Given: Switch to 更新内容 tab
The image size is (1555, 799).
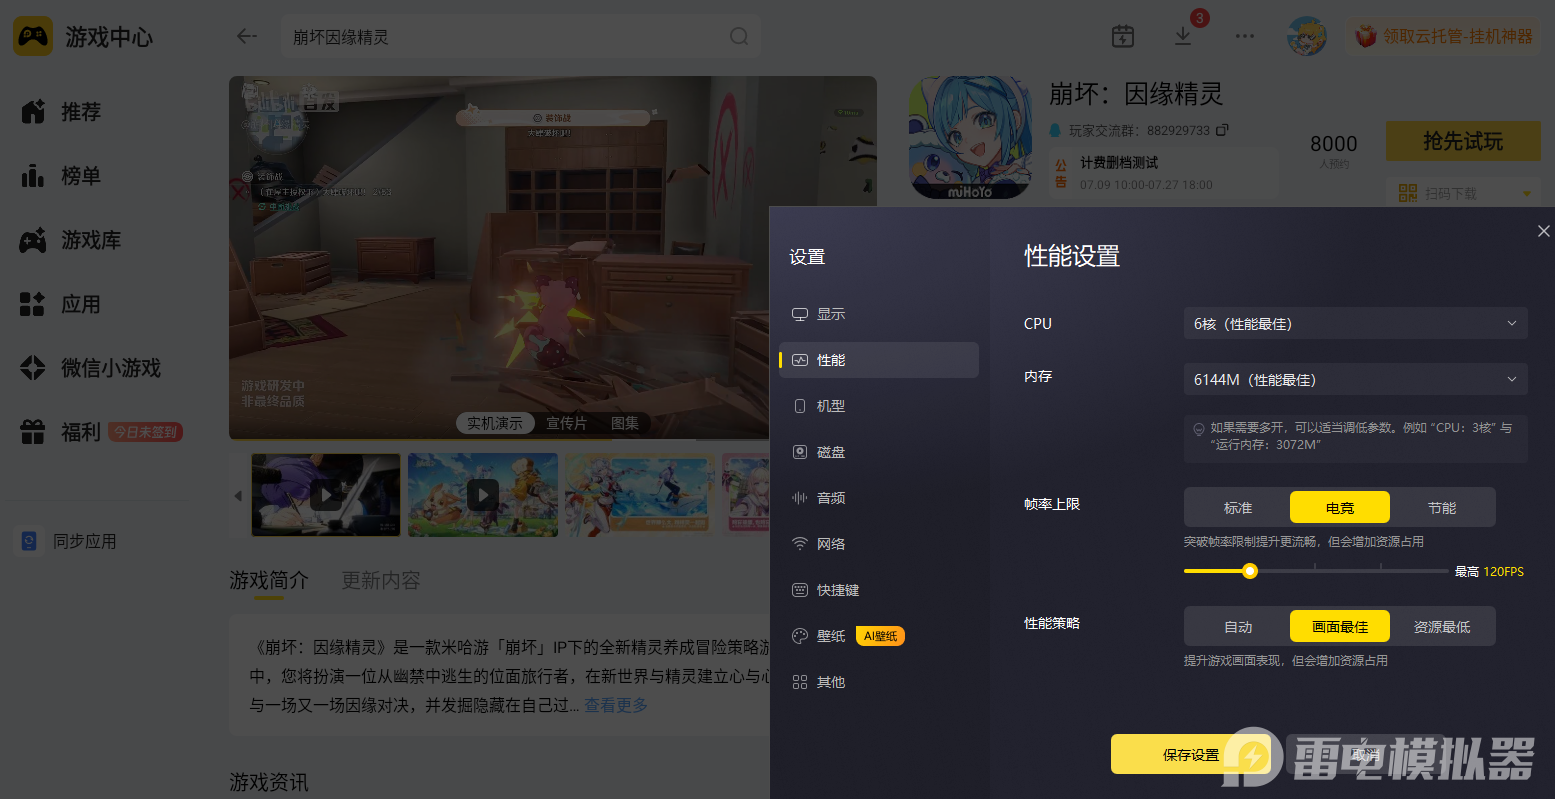Looking at the screenshot, I should (x=381, y=580).
